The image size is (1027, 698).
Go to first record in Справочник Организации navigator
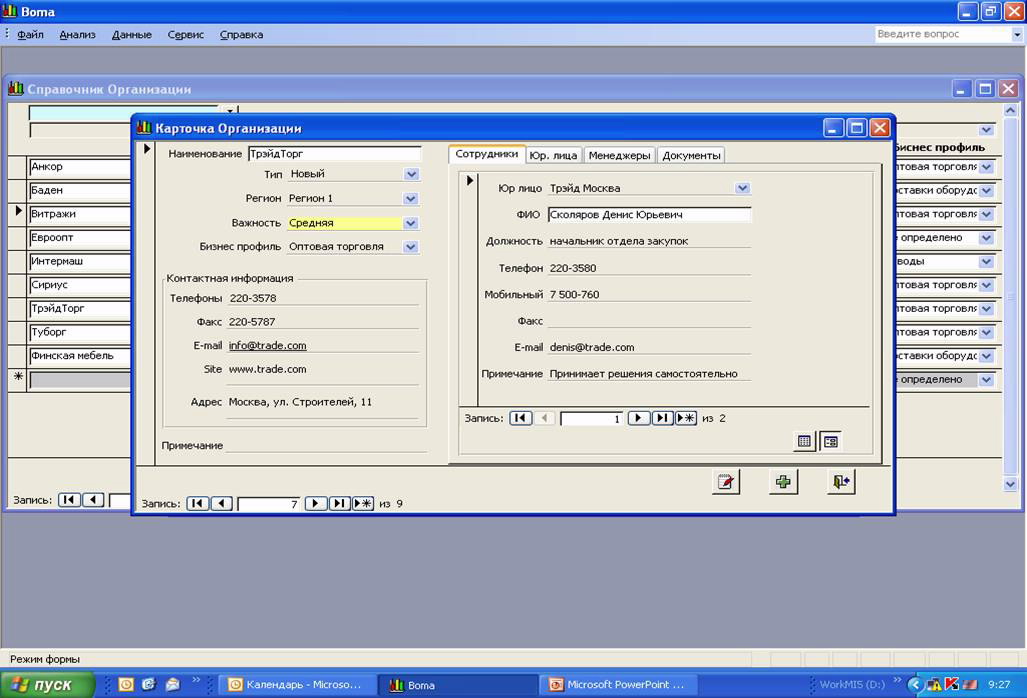(69, 500)
